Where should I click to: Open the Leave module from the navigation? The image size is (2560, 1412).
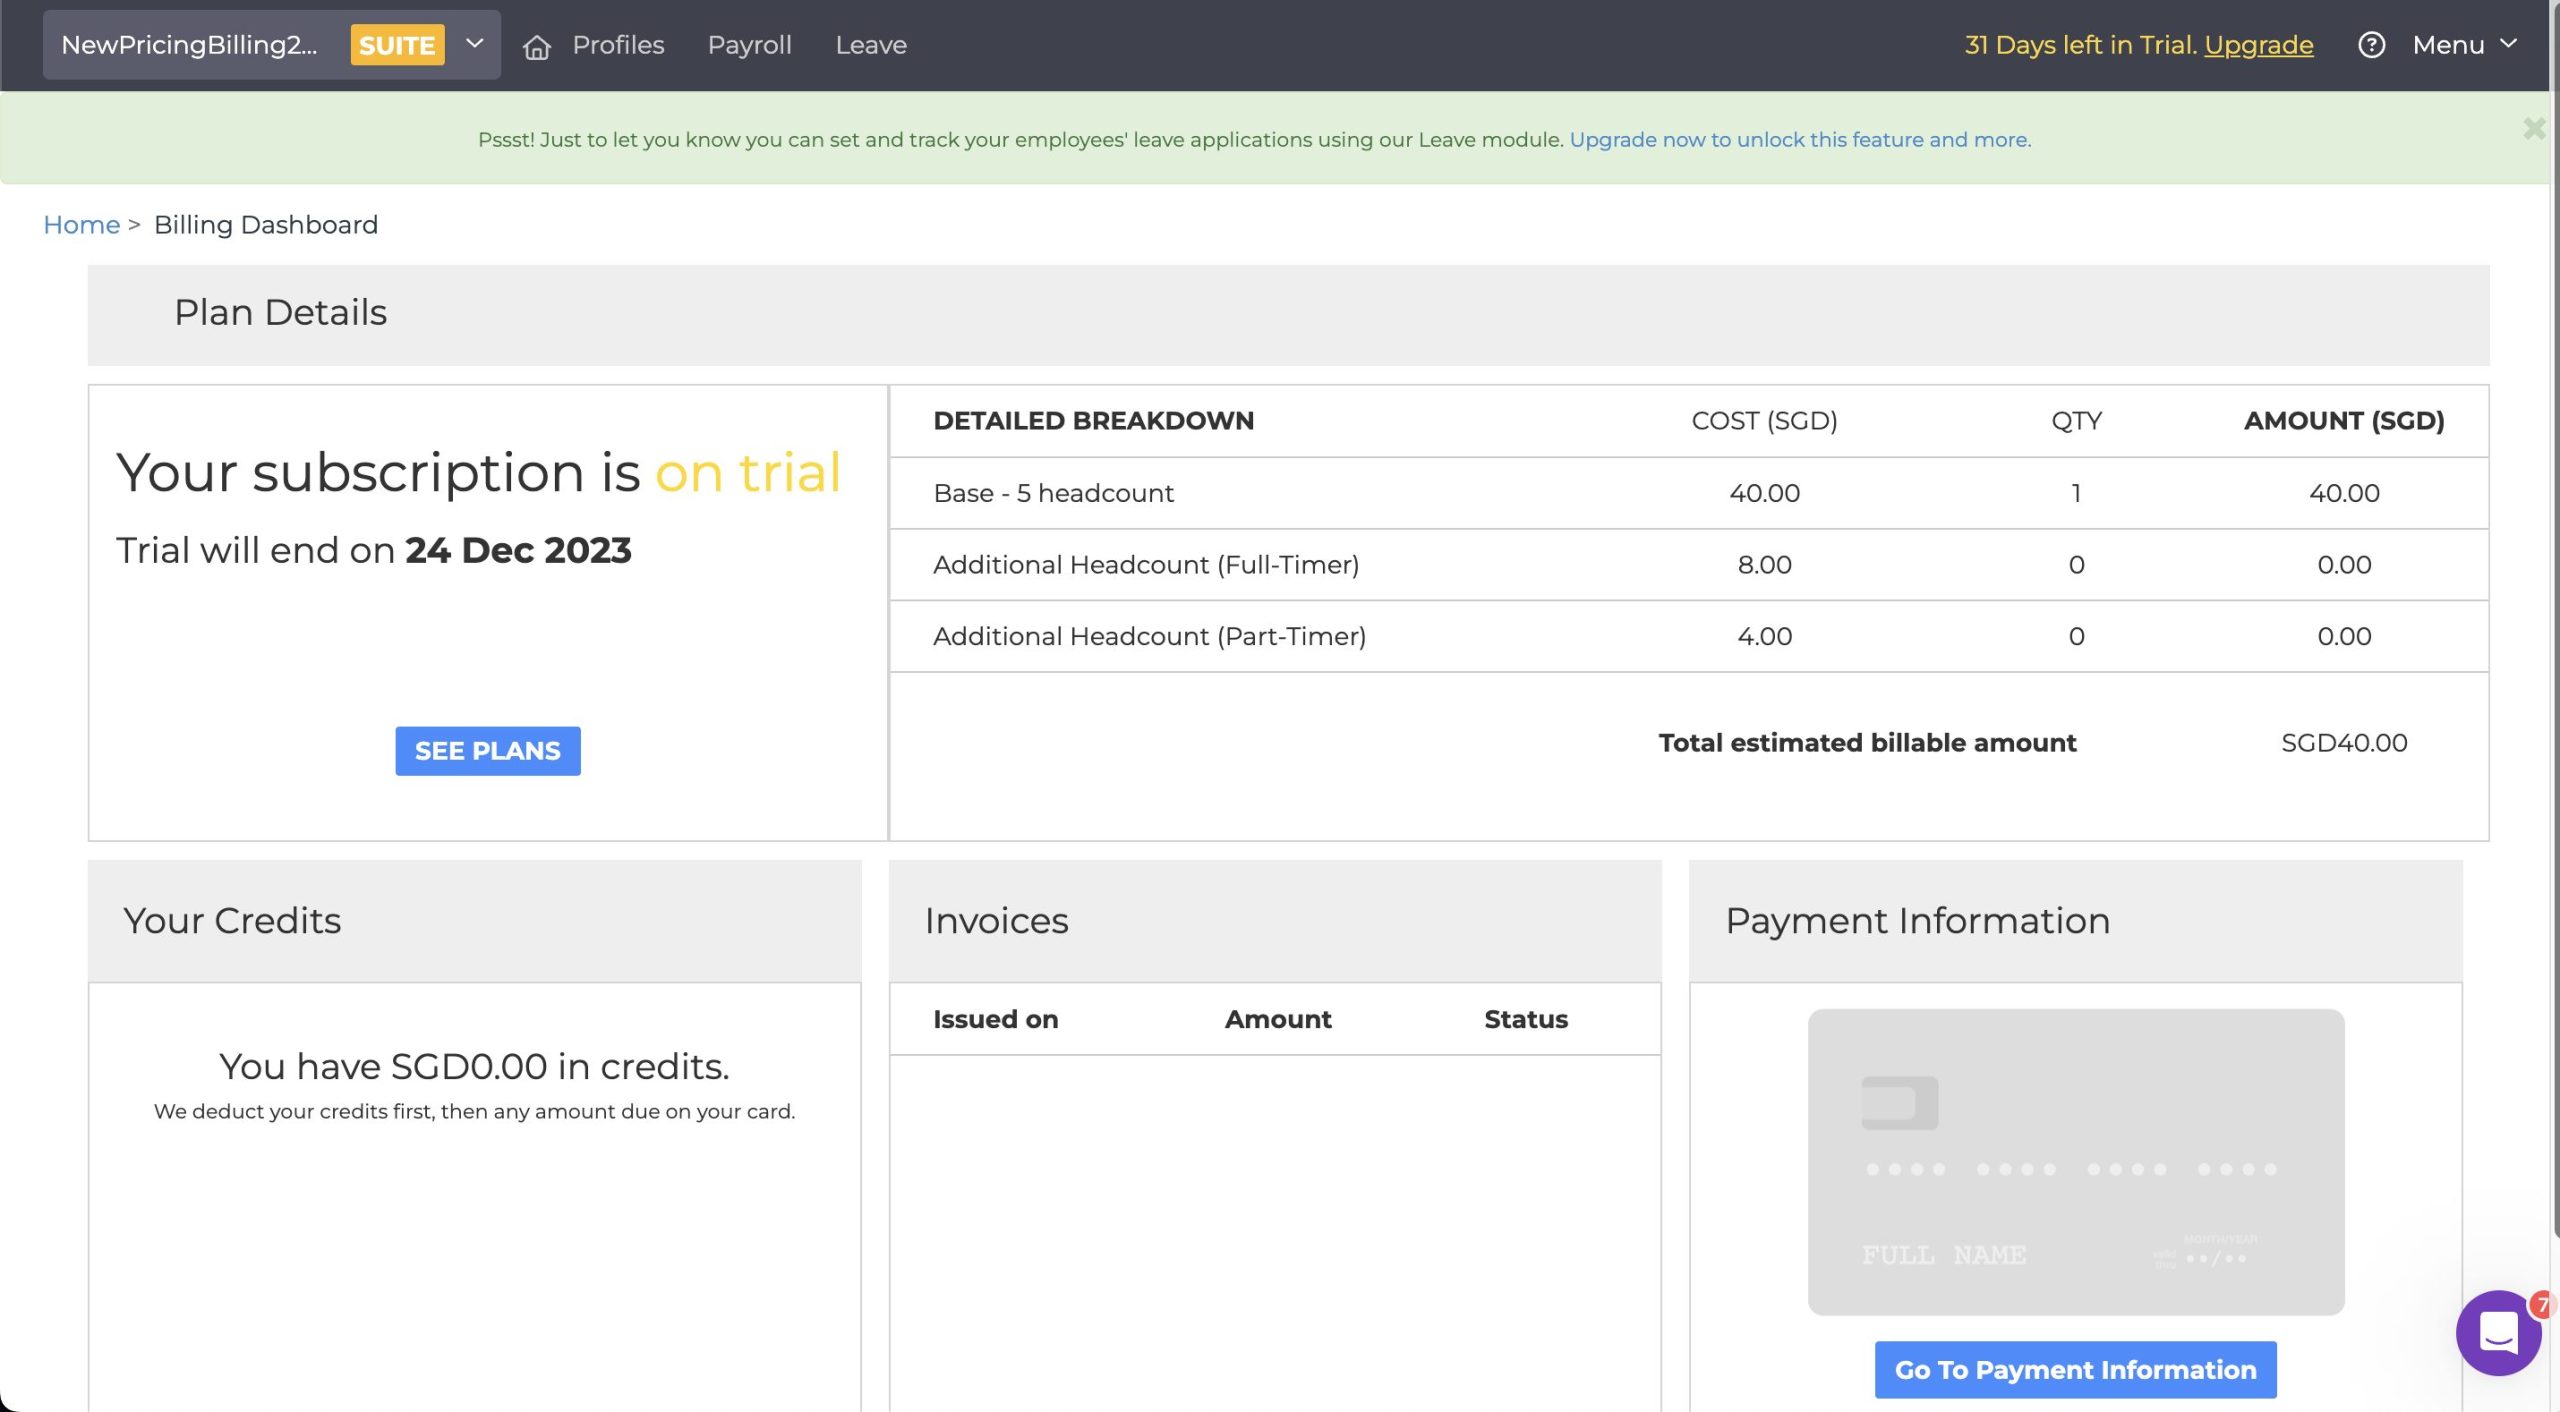tap(870, 45)
